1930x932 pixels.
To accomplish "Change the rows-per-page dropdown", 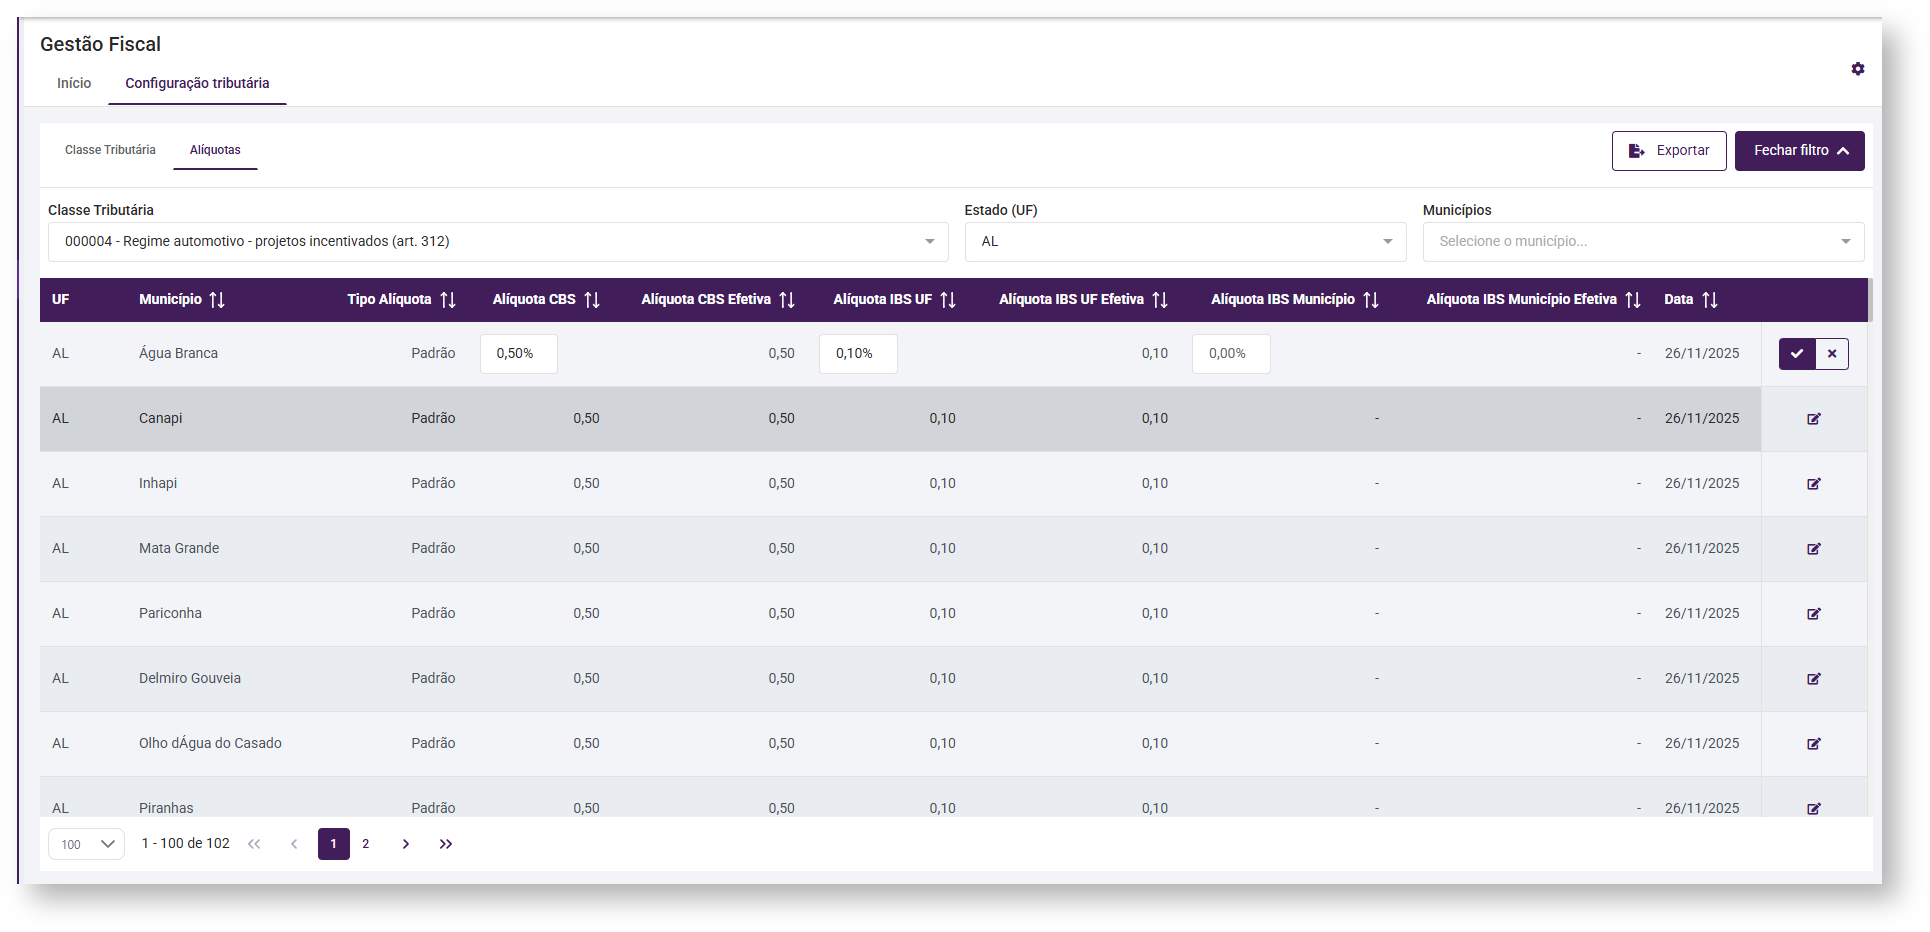I will coord(87,844).
